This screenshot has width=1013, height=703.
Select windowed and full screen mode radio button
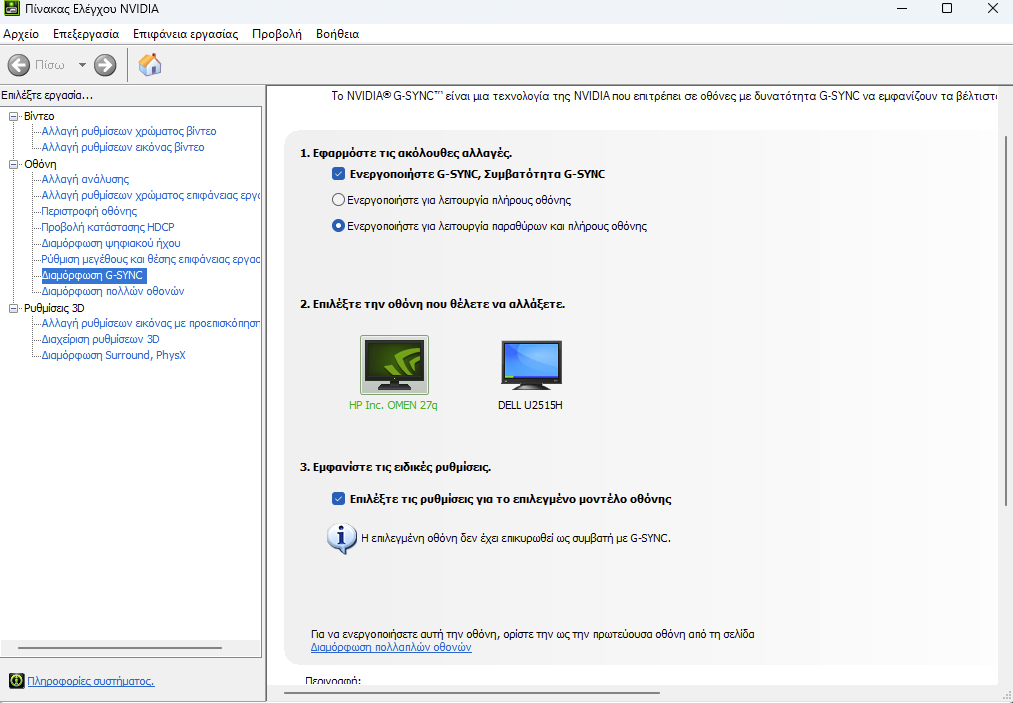338,226
